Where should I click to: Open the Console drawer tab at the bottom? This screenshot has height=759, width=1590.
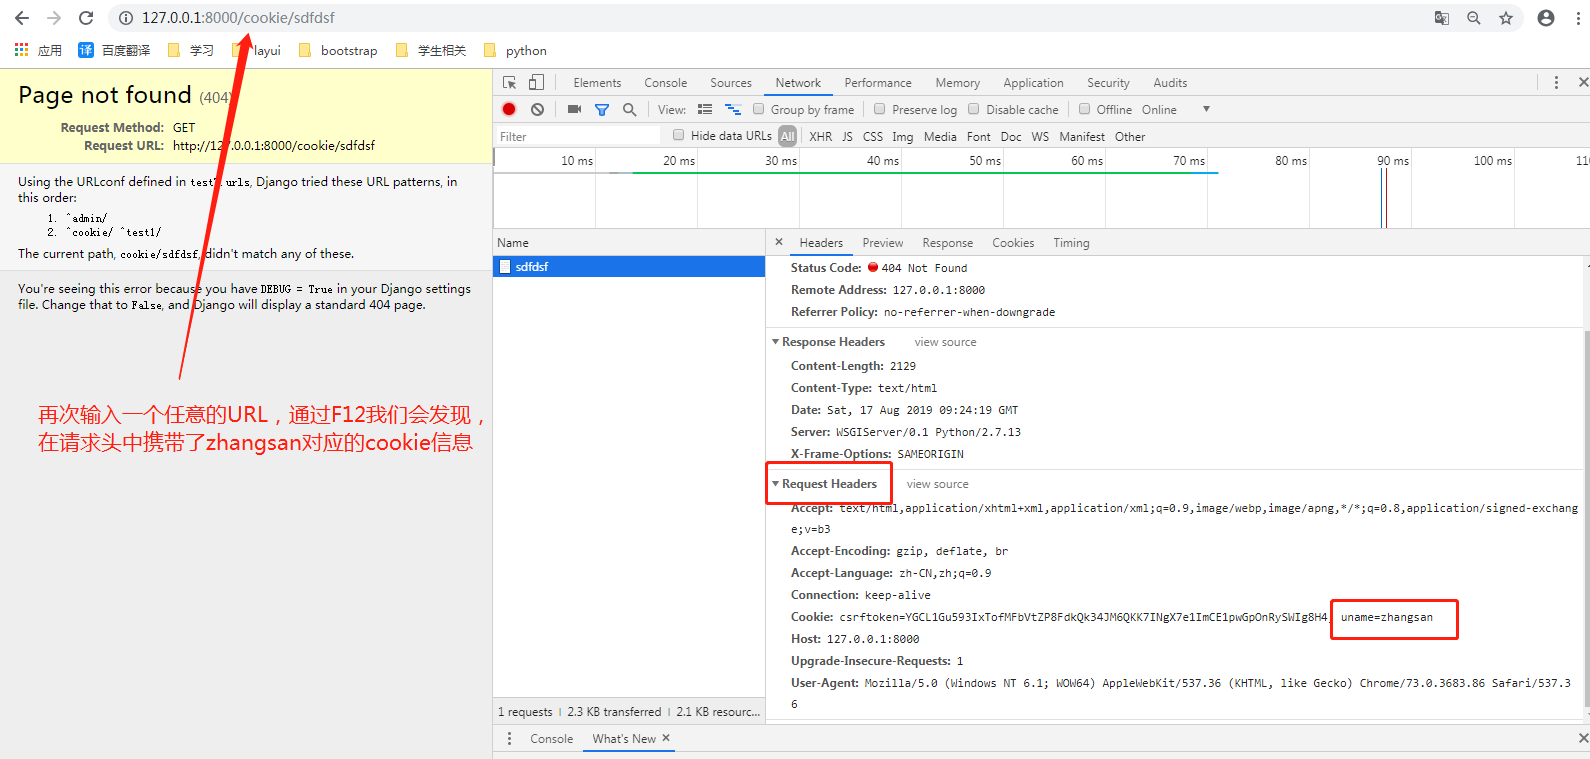point(551,738)
